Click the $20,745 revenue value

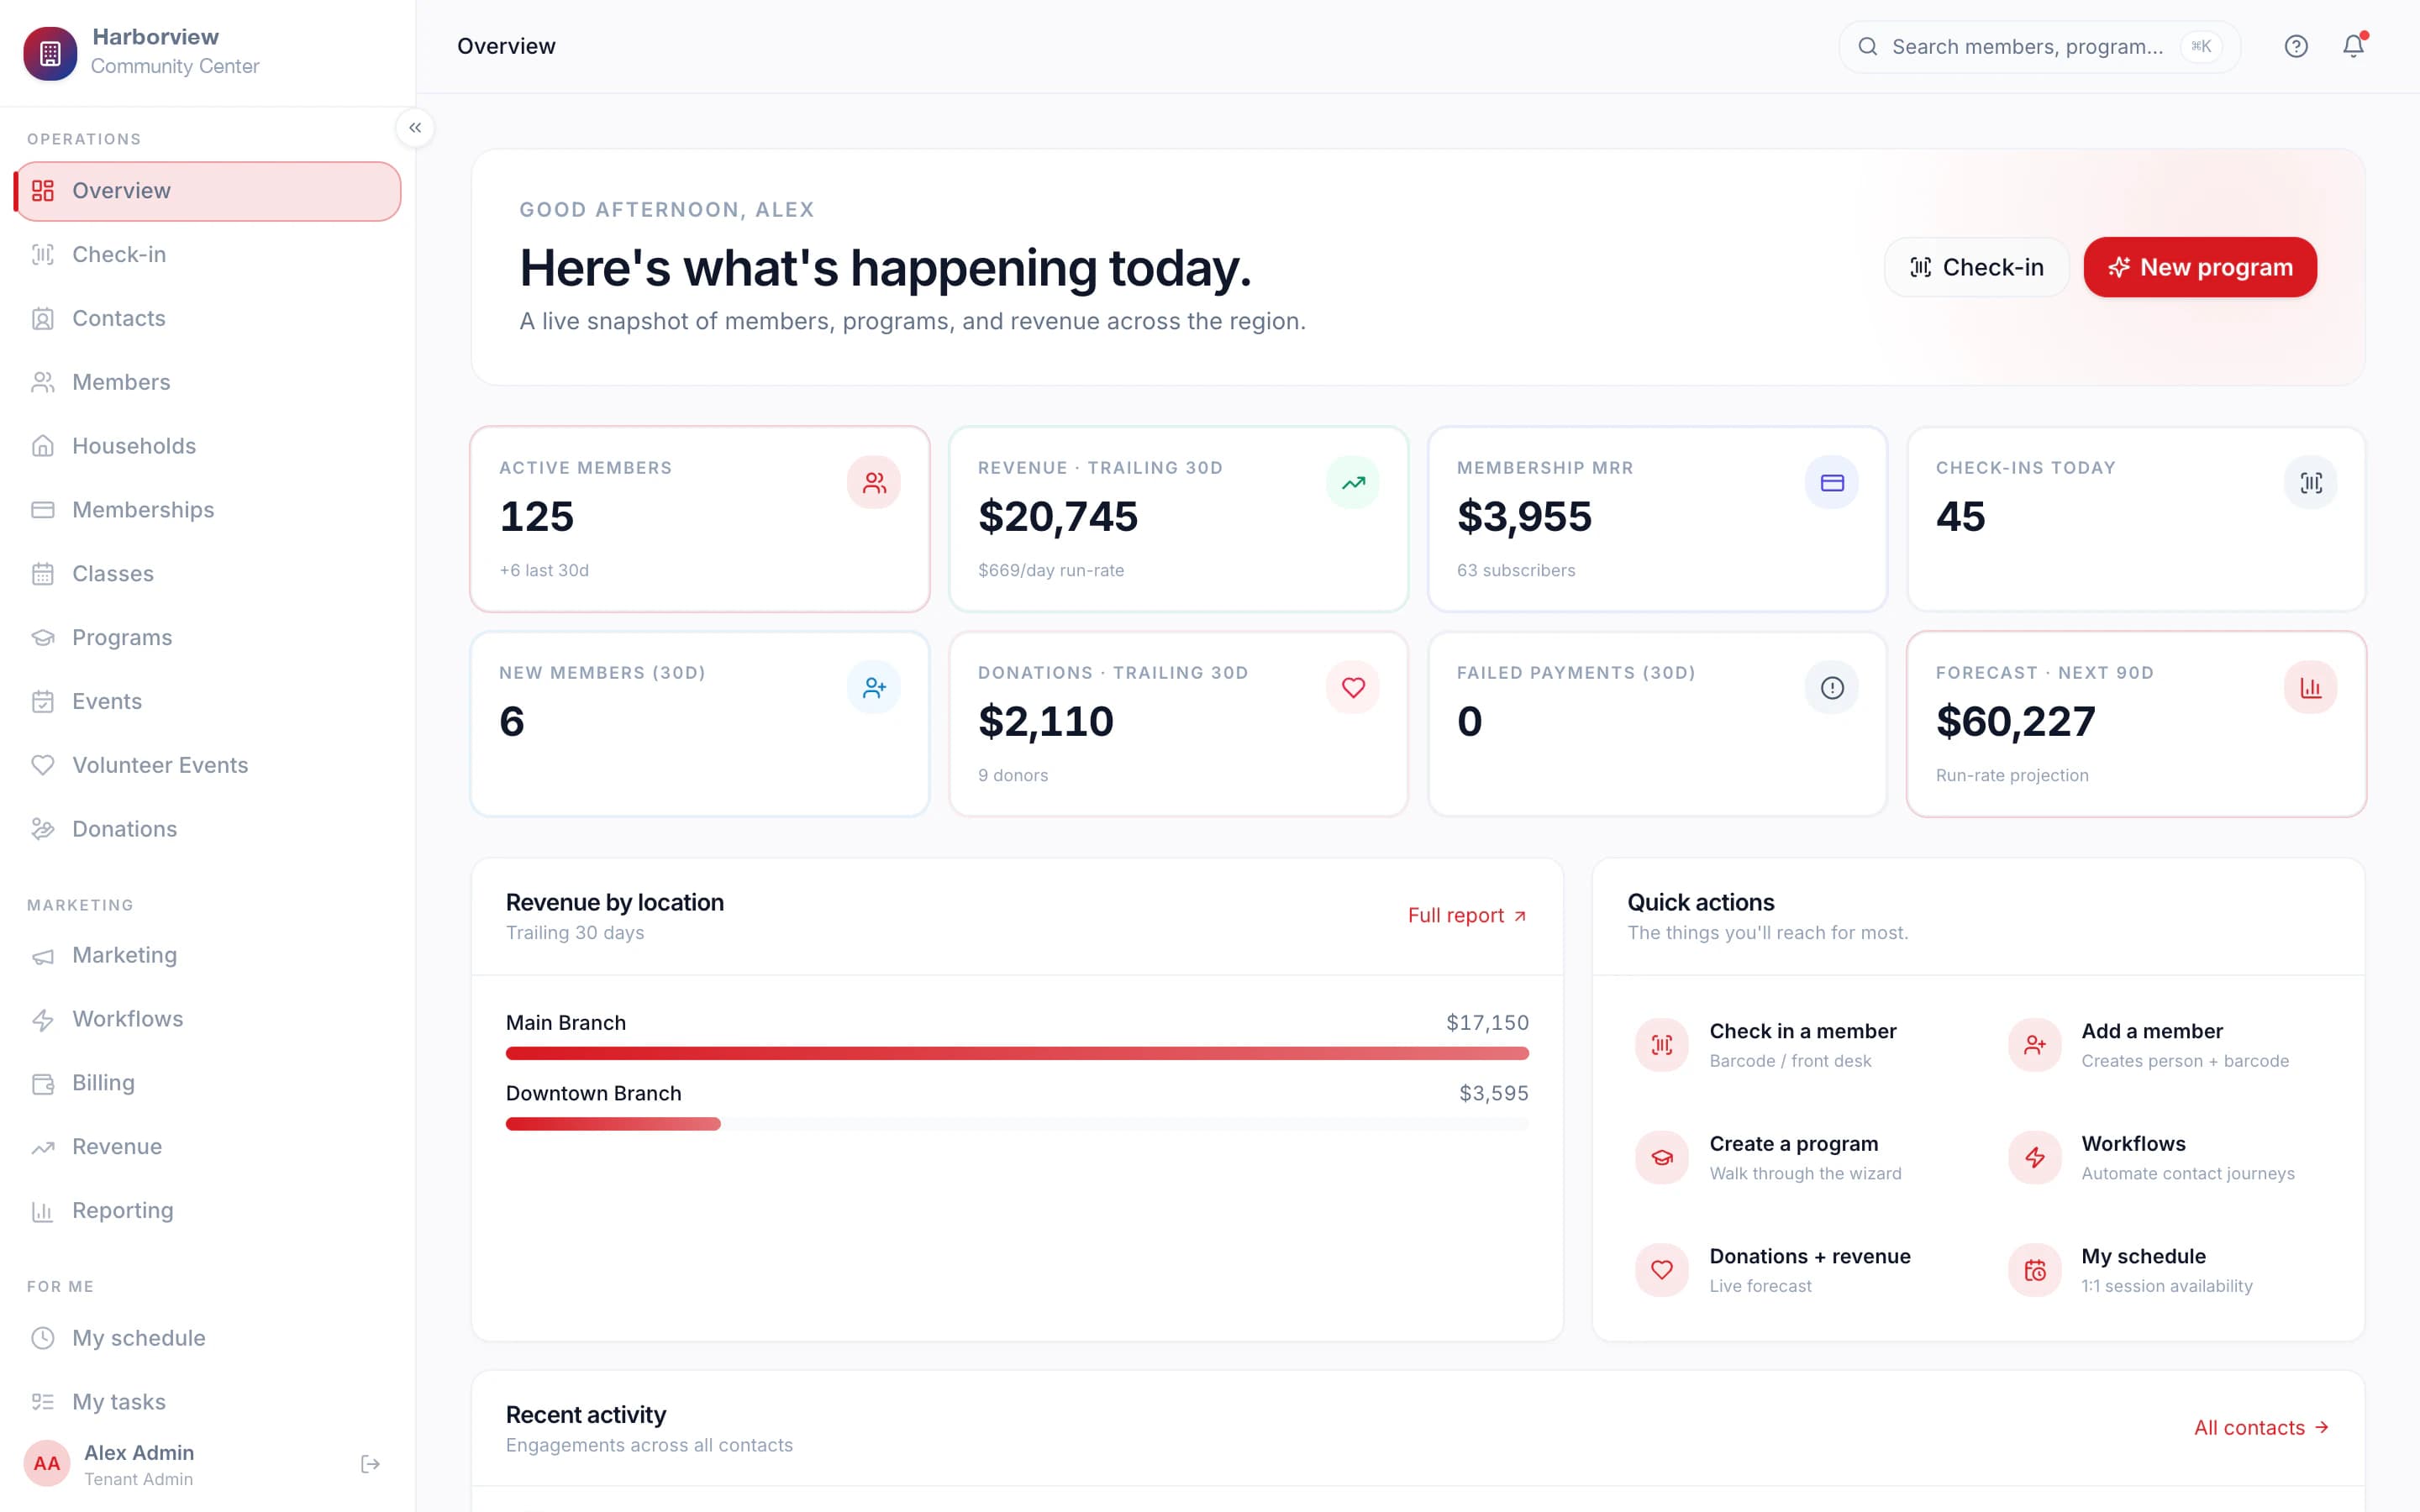tap(1058, 517)
